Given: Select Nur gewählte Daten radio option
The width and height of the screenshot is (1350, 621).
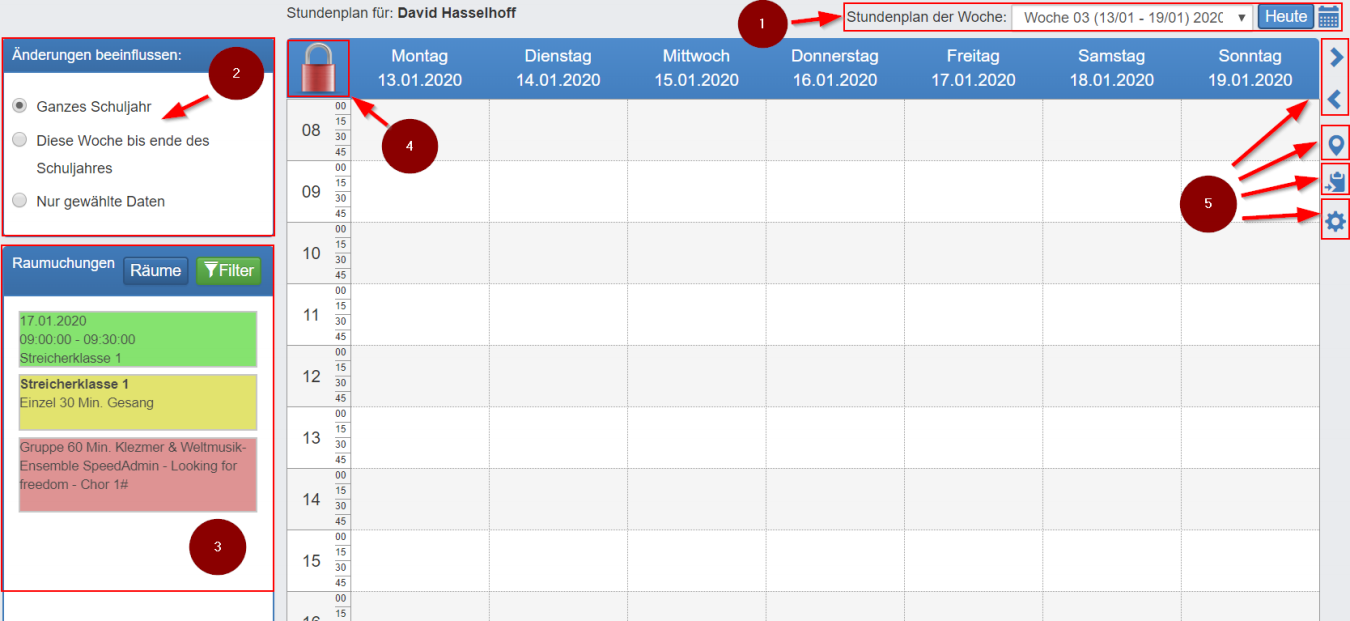Looking at the screenshot, I should pyautogui.click(x=20, y=200).
